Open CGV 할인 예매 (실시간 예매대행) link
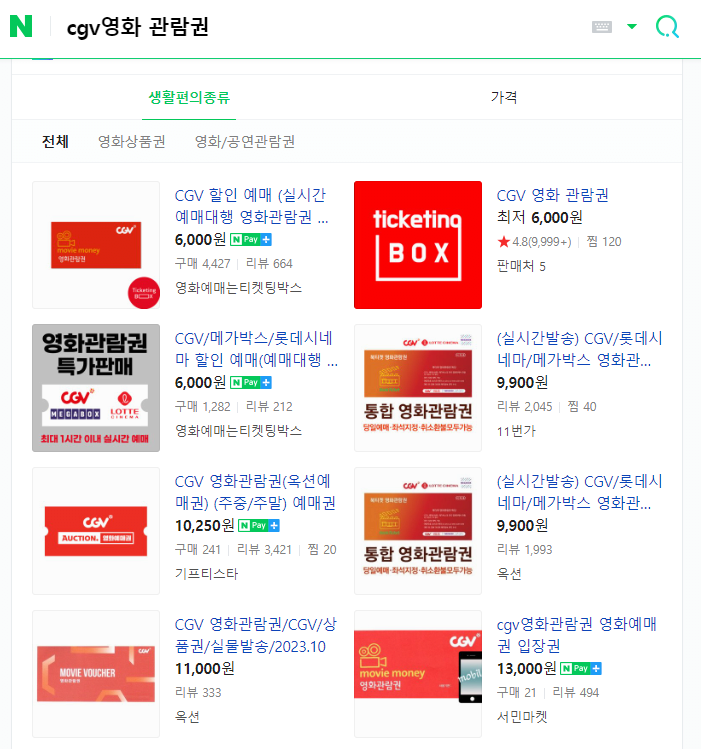Viewport: 701px width, 749px height. (251, 206)
